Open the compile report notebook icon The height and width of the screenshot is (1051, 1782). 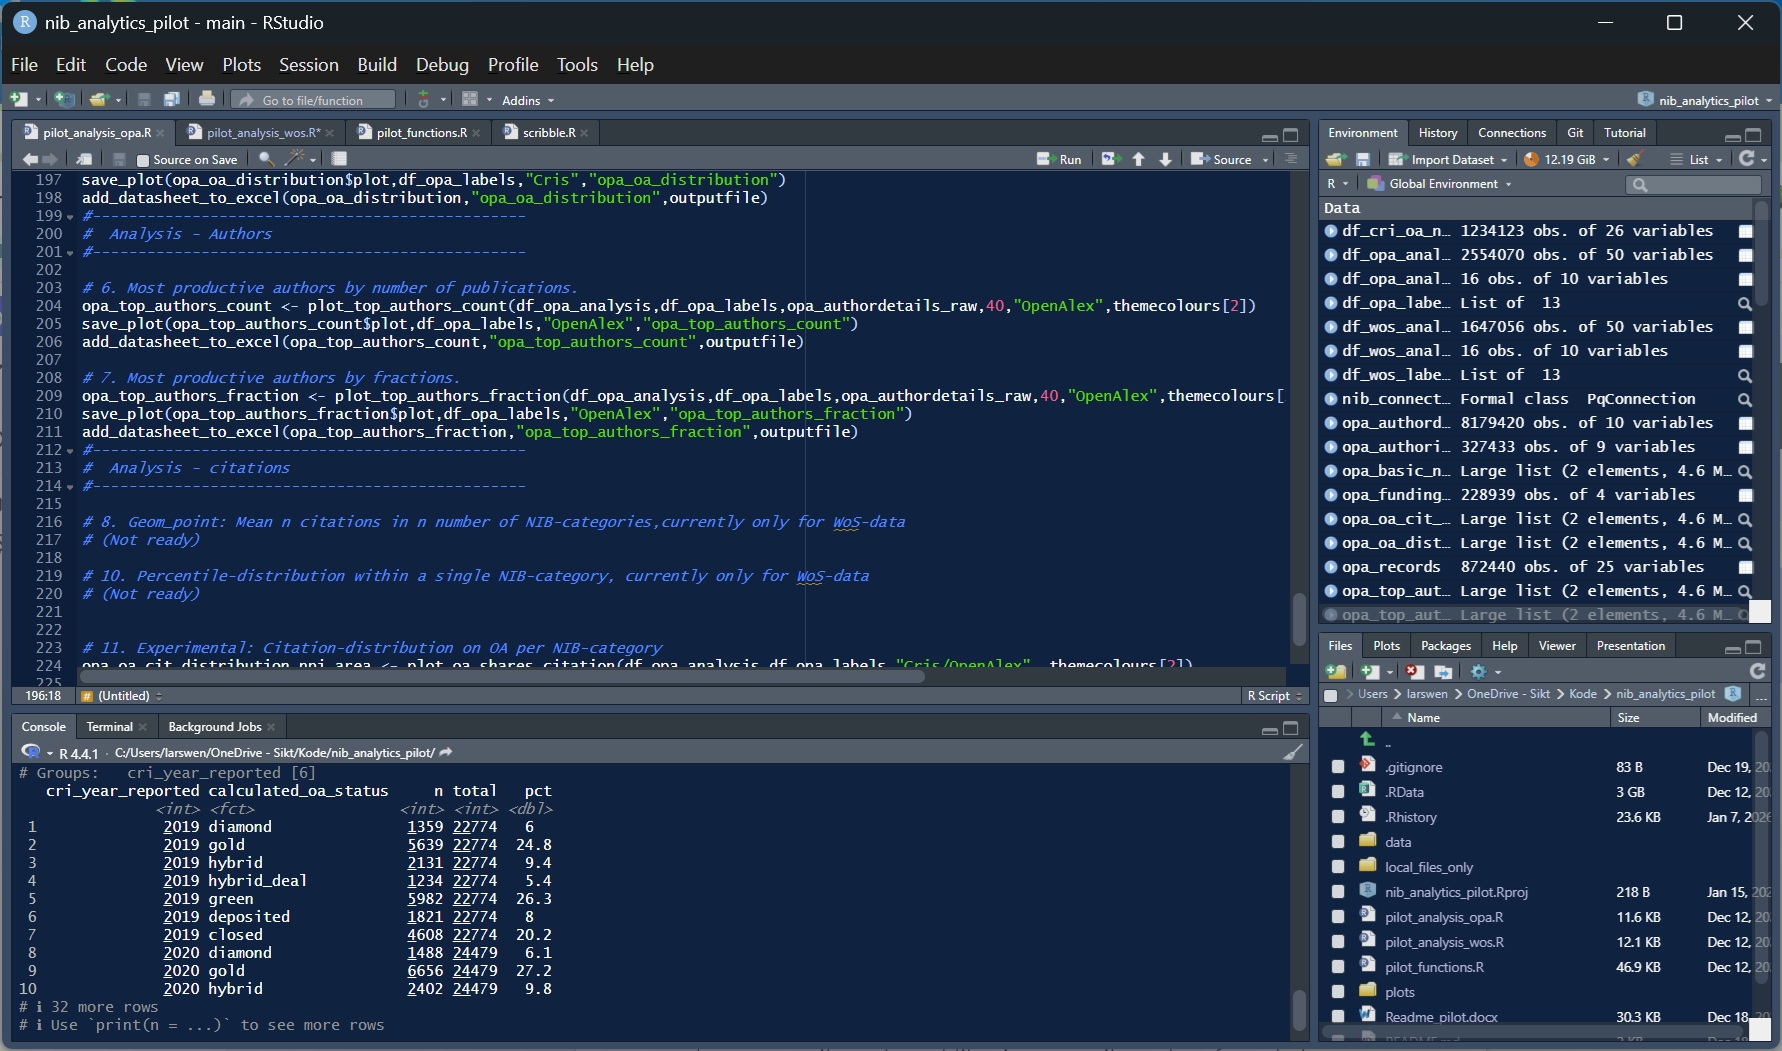tap(339, 159)
